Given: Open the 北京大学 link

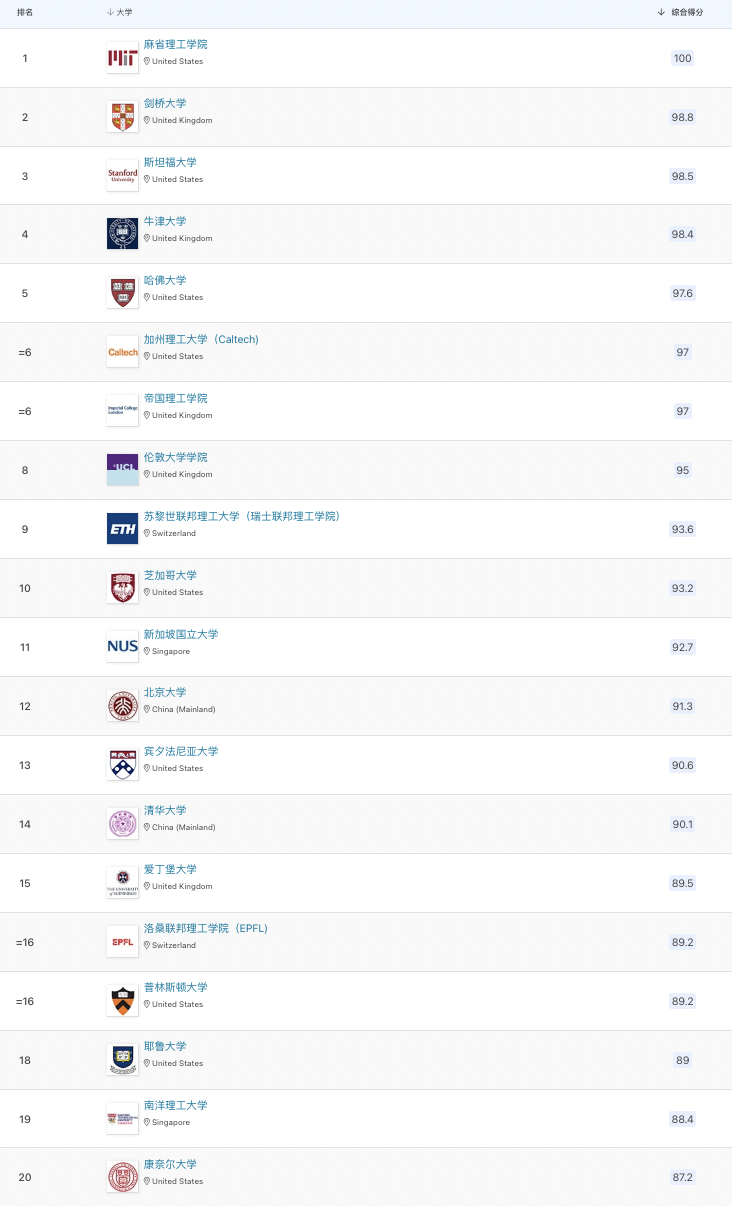Looking at the screenshot, I should point(165,692).
